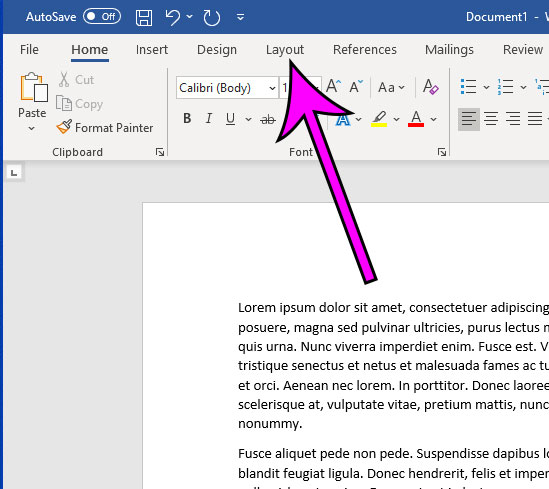The image size is (549, 489).
Task: Open Customize Quick Access Toolbar menu
Action: (240, 17)
